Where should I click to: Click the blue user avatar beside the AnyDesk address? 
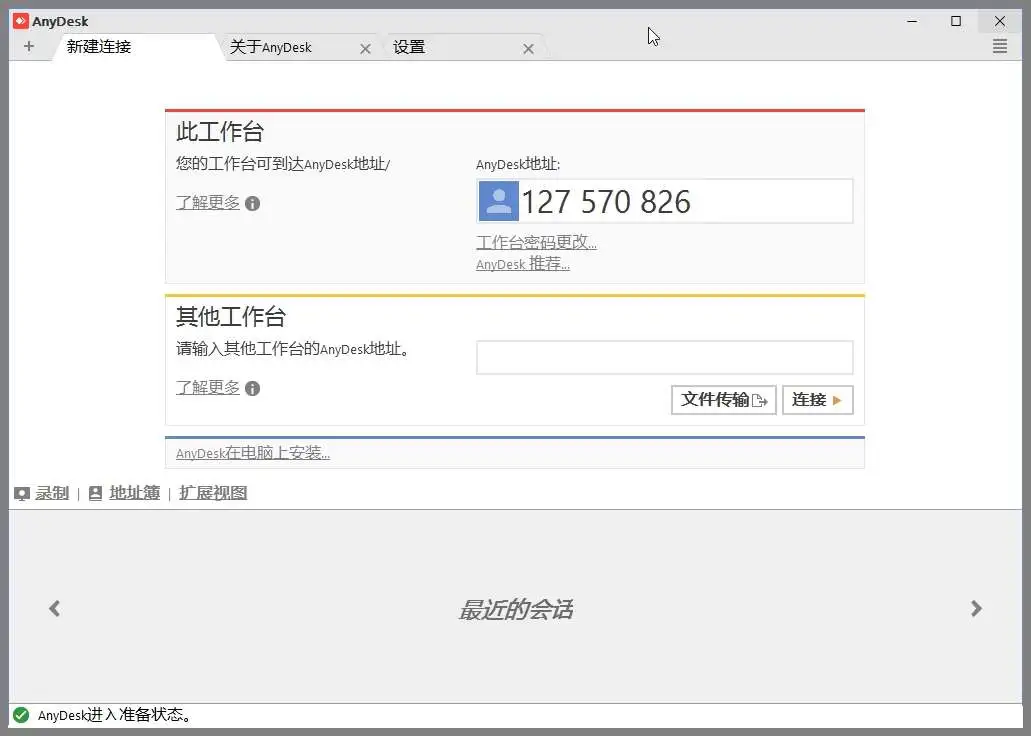(x=497, y=201)
